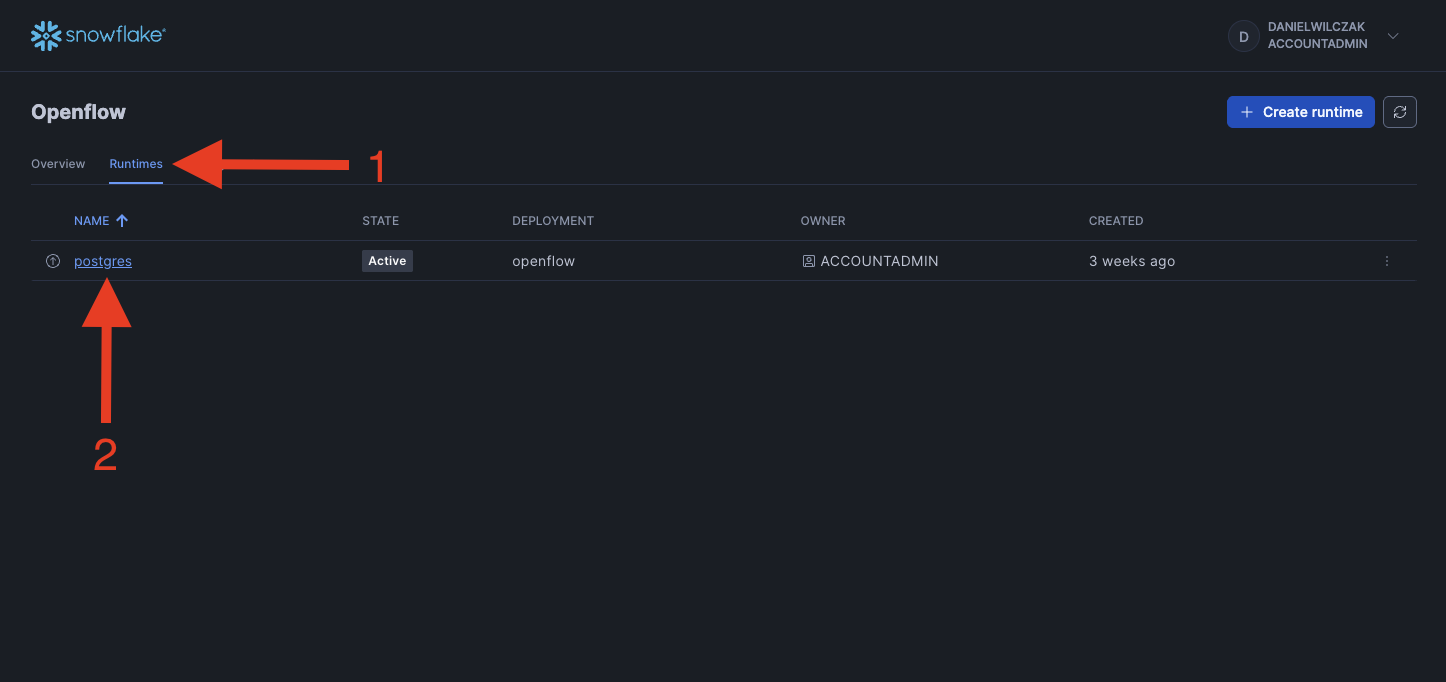Open the postgres runtime link
1446x682 pixels.
tap(103, 261)
